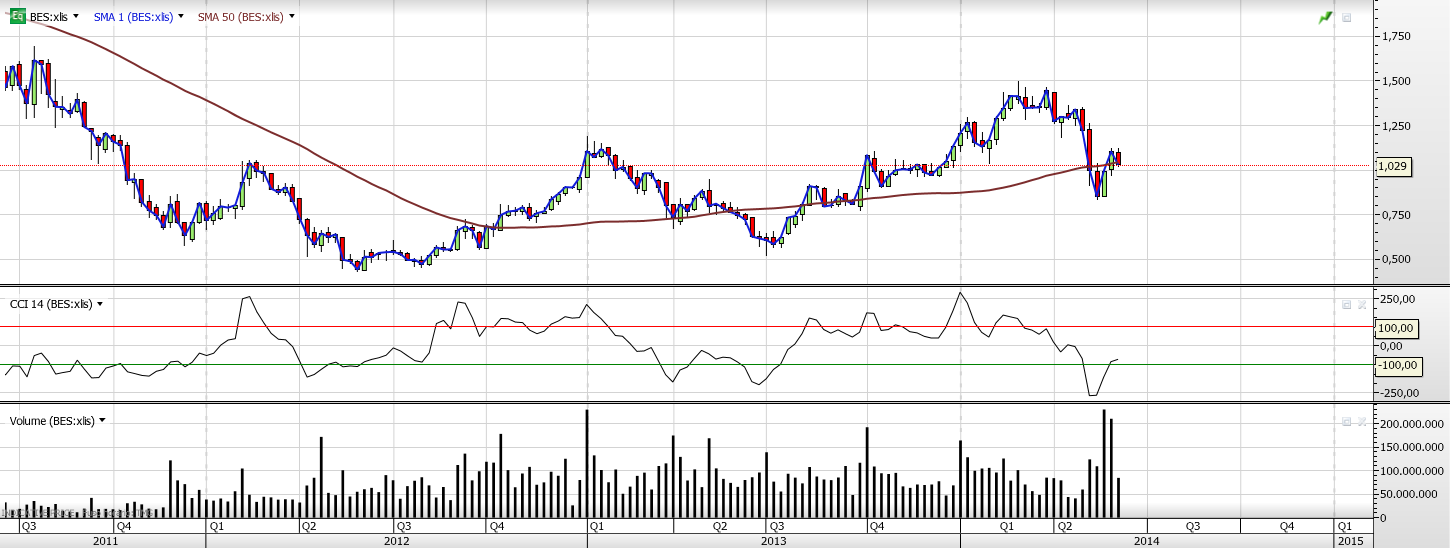Select the CCI 100,00 upper level label
Viewport: 1450px width, 548px height.
pos(1394,327)
